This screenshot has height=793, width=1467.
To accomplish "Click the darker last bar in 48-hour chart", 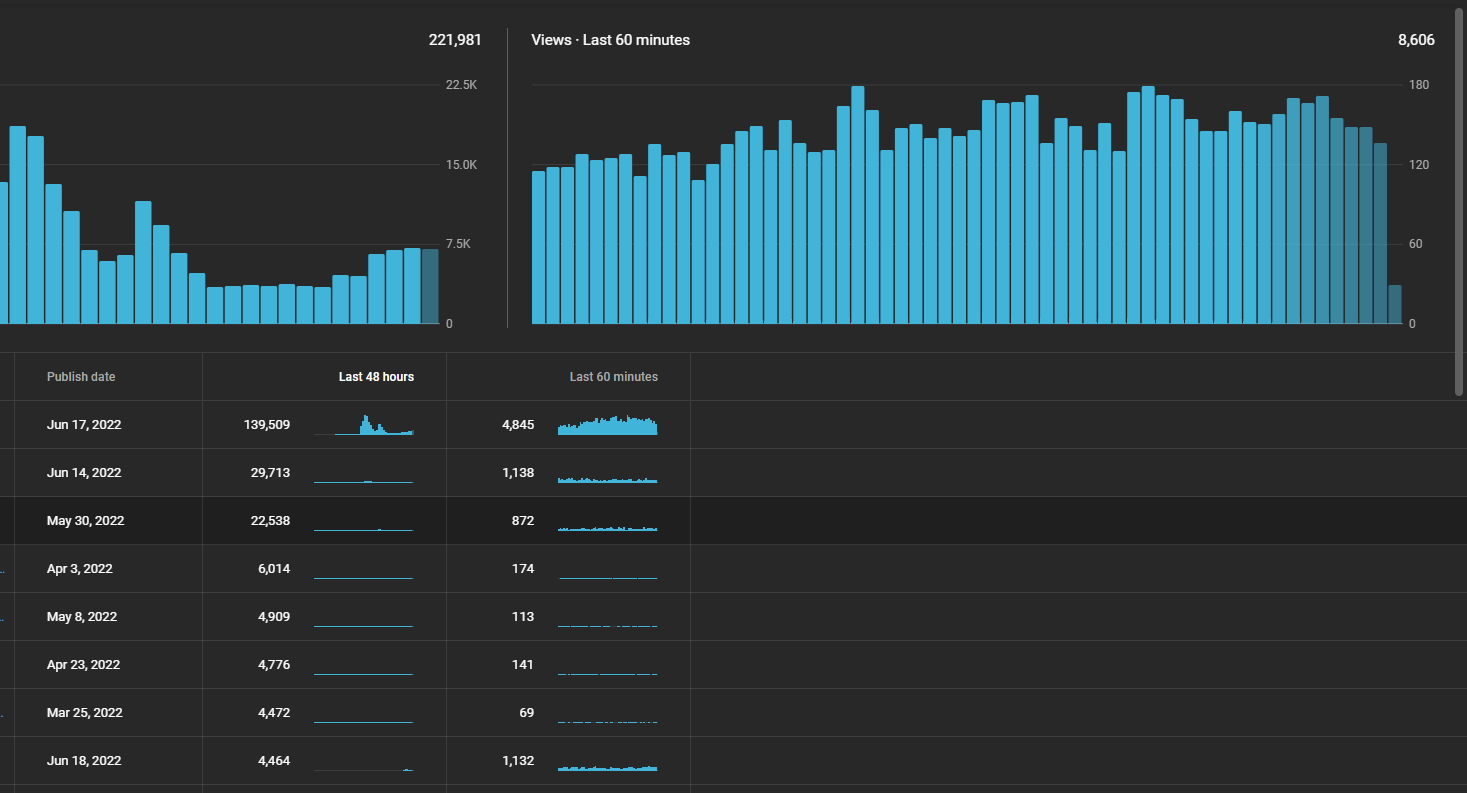I will pos(430,287).
